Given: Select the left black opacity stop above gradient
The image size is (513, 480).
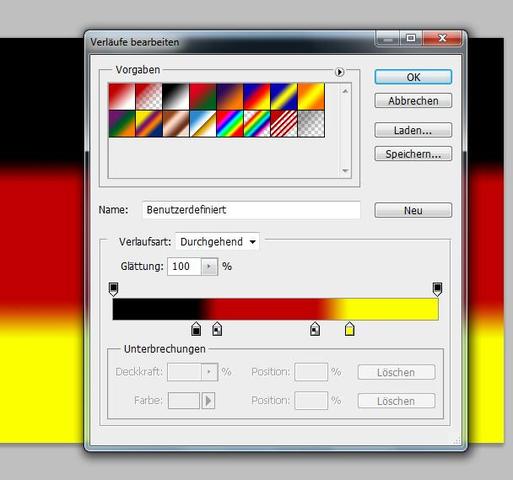Looking at the screenshot, I should click(113, 289).
